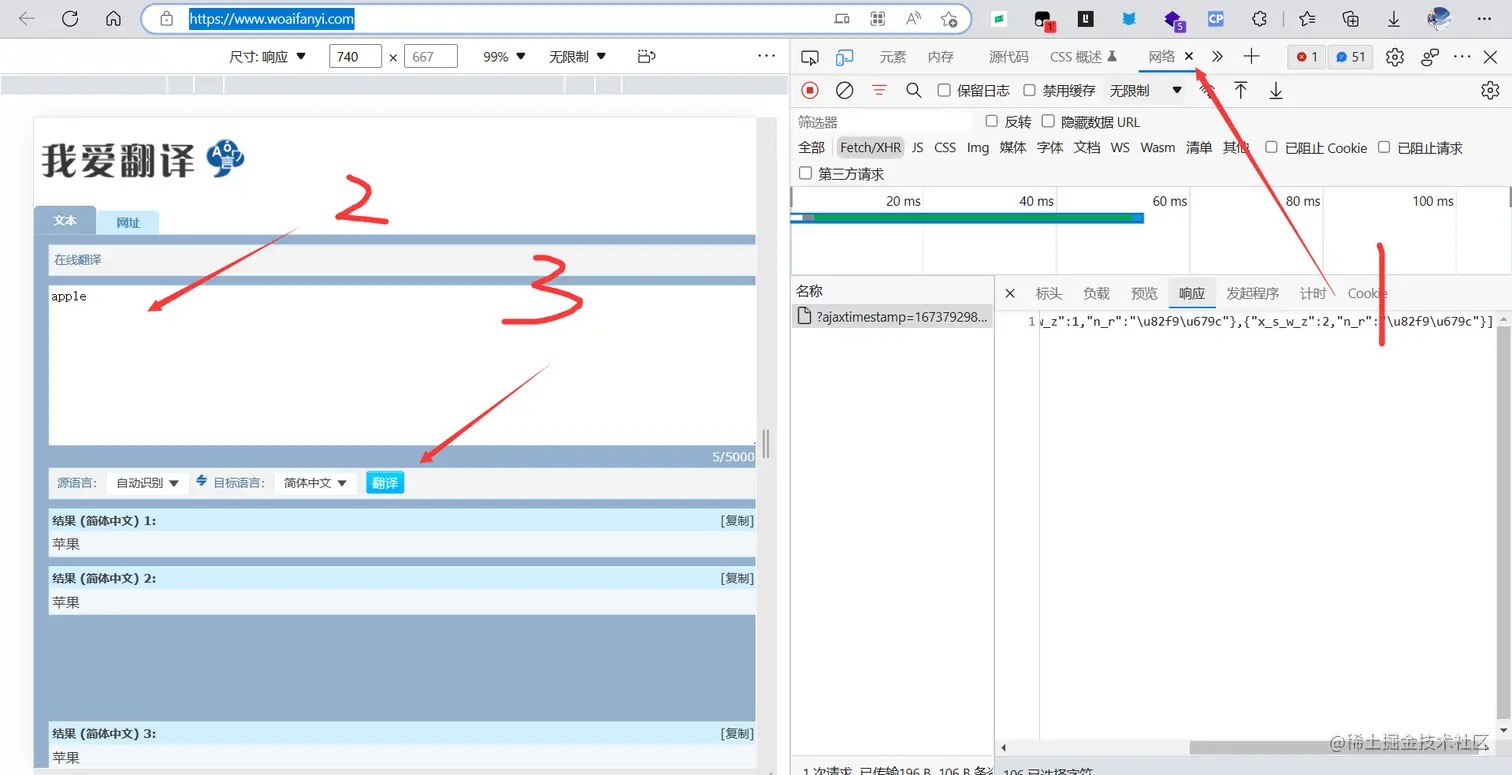Go to browser home page icon

113,18
